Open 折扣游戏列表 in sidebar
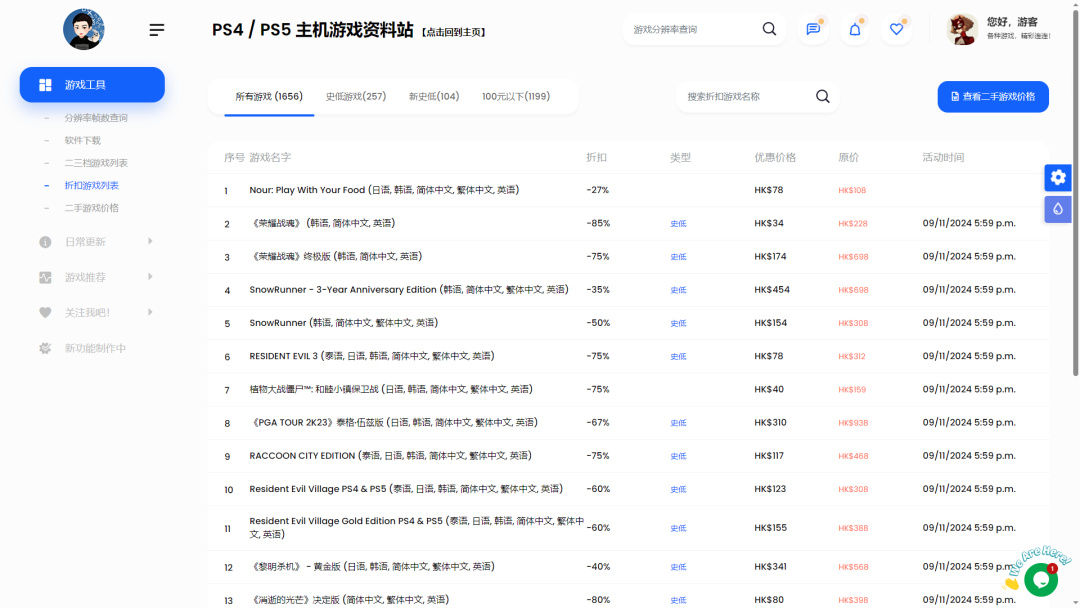The width and height of the screenshot is (1080, 608). [x=92, y=185]
